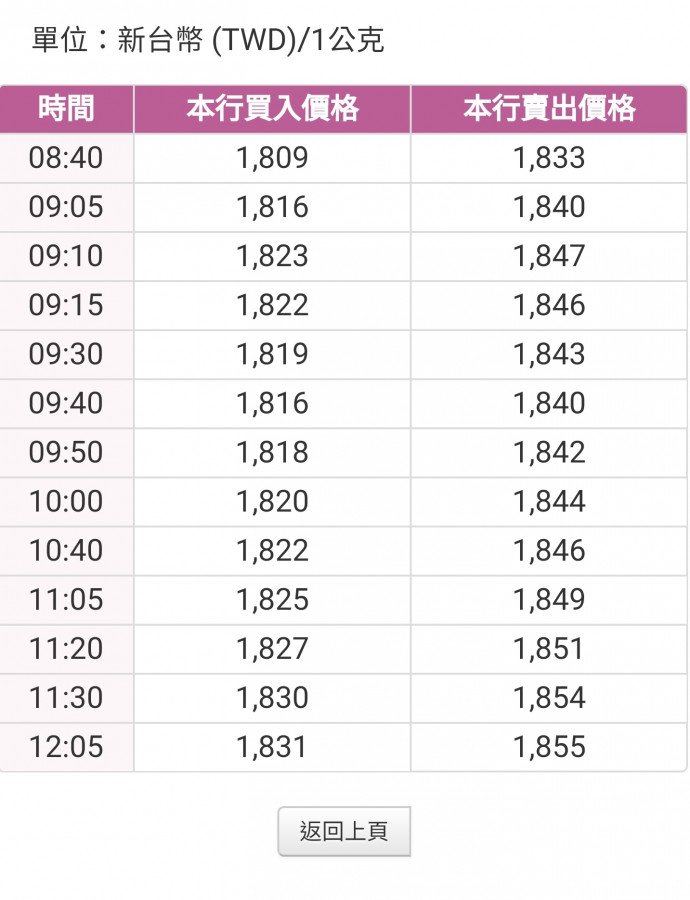Viewport: 690px width, 900px height.
Task: Select the 09:50 time cell
Action: [x=66, y=452]
